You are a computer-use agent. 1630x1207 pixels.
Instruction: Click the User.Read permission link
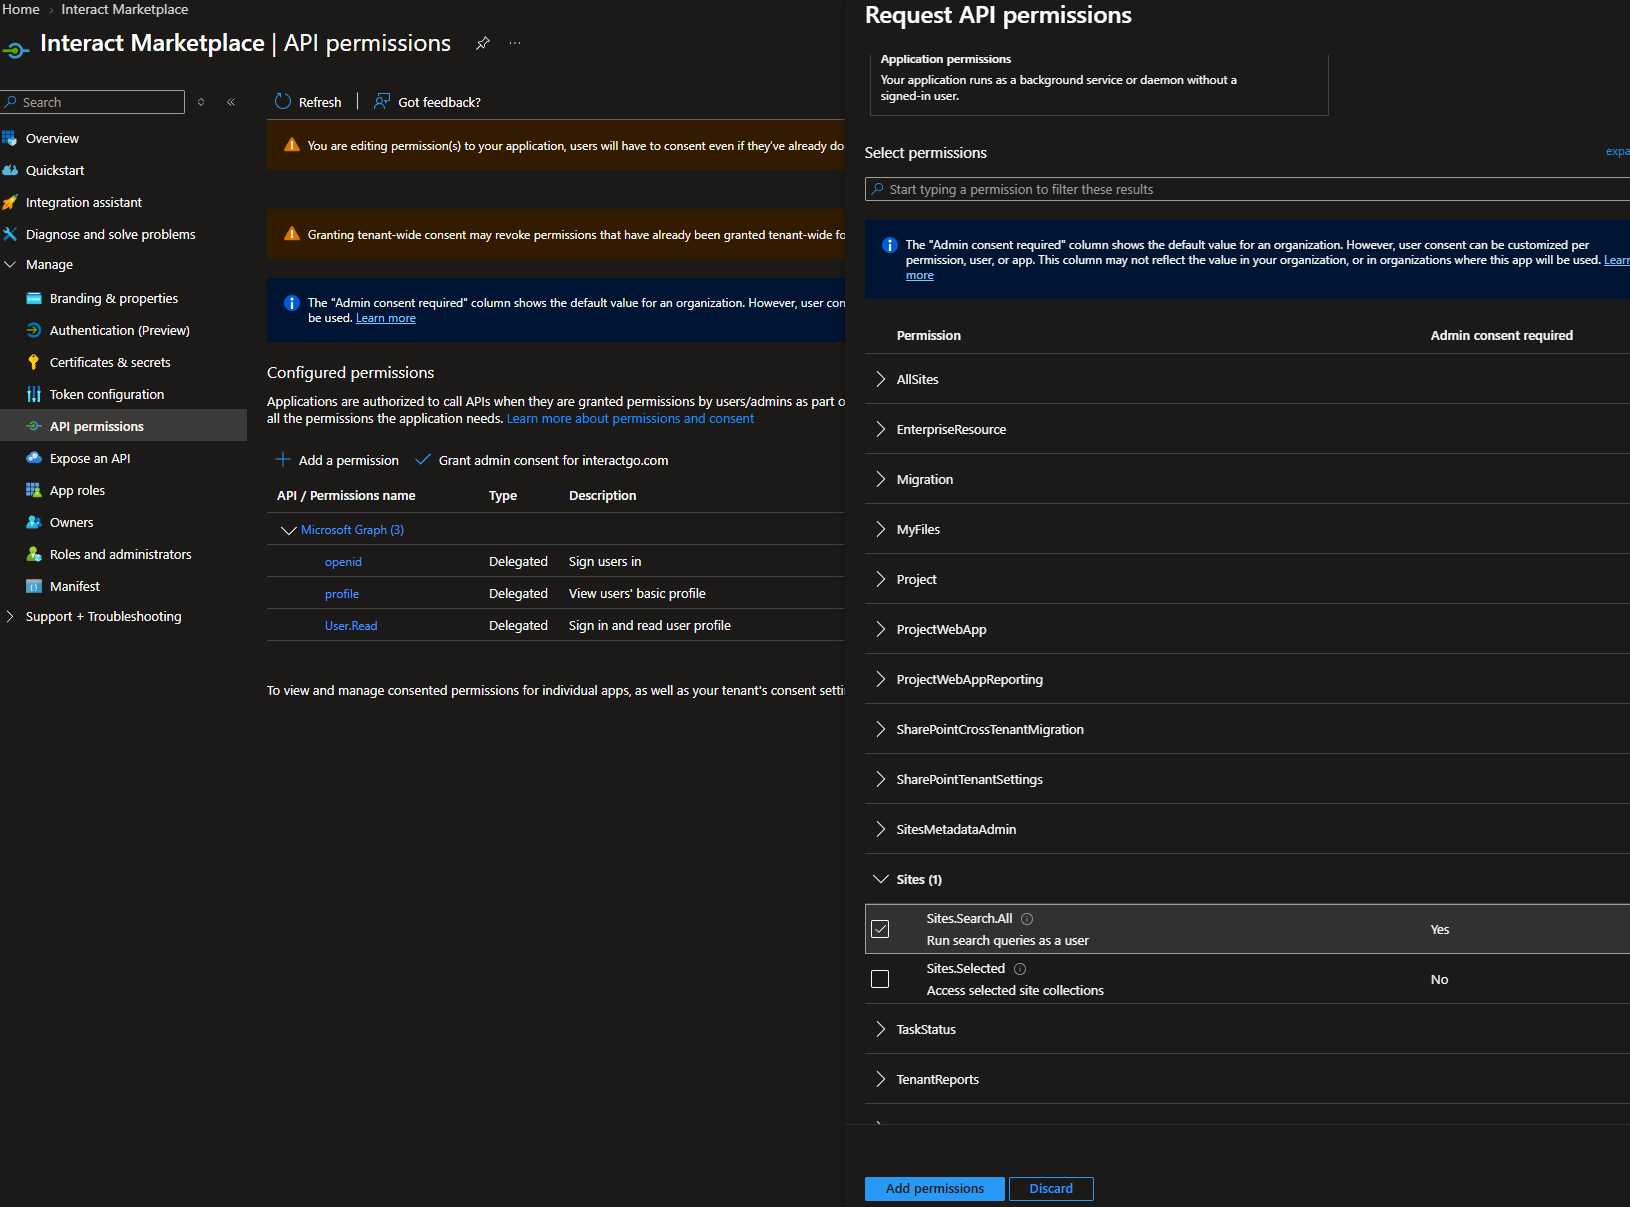tap(351, 626)
